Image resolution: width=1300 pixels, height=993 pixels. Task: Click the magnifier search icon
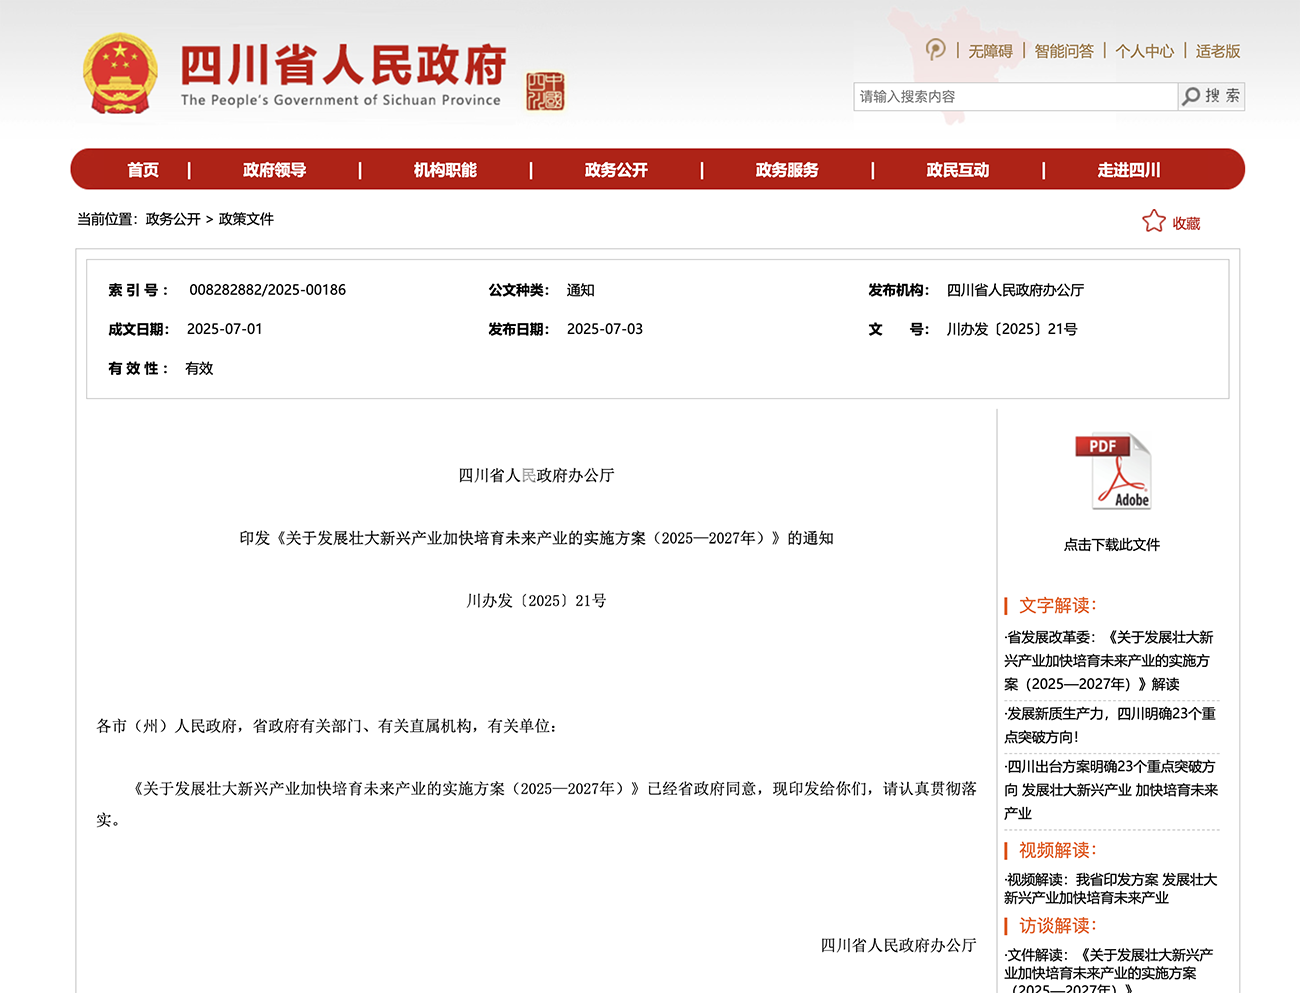tap(1191, 96)
